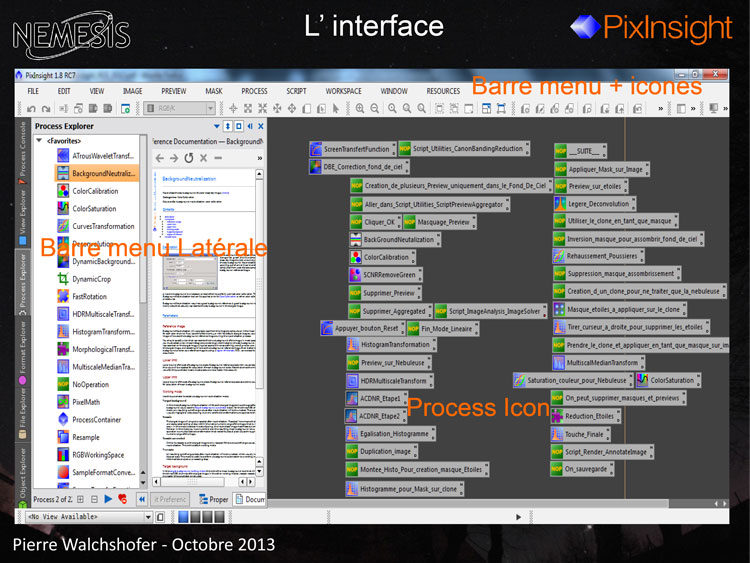Select MorphologicalTransformation process
The image size is (750, 563).
click(x=96, y=349)
